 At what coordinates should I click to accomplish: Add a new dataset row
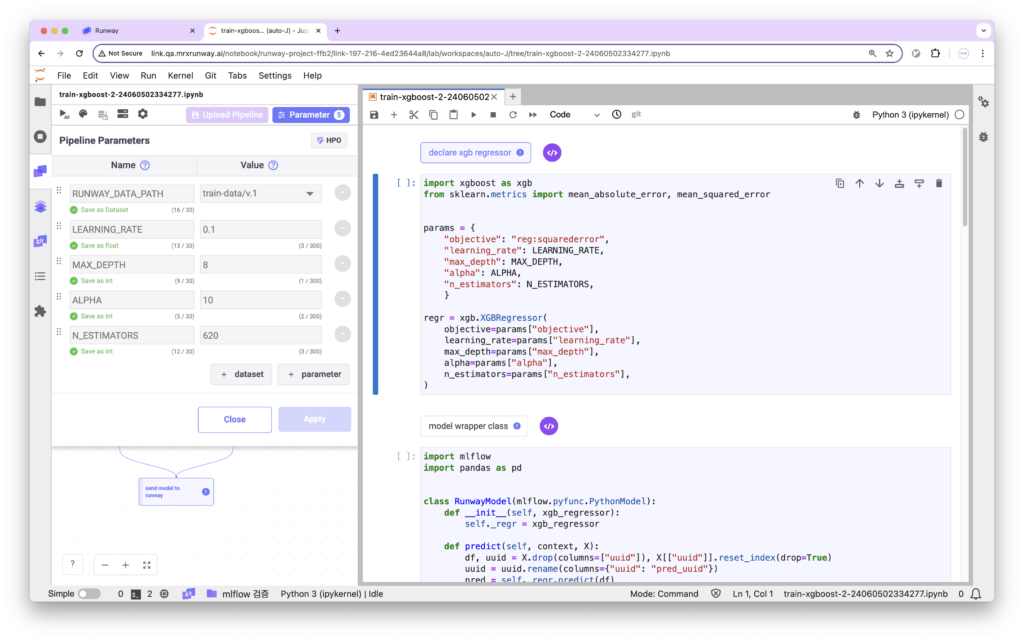tap(241, 375)
